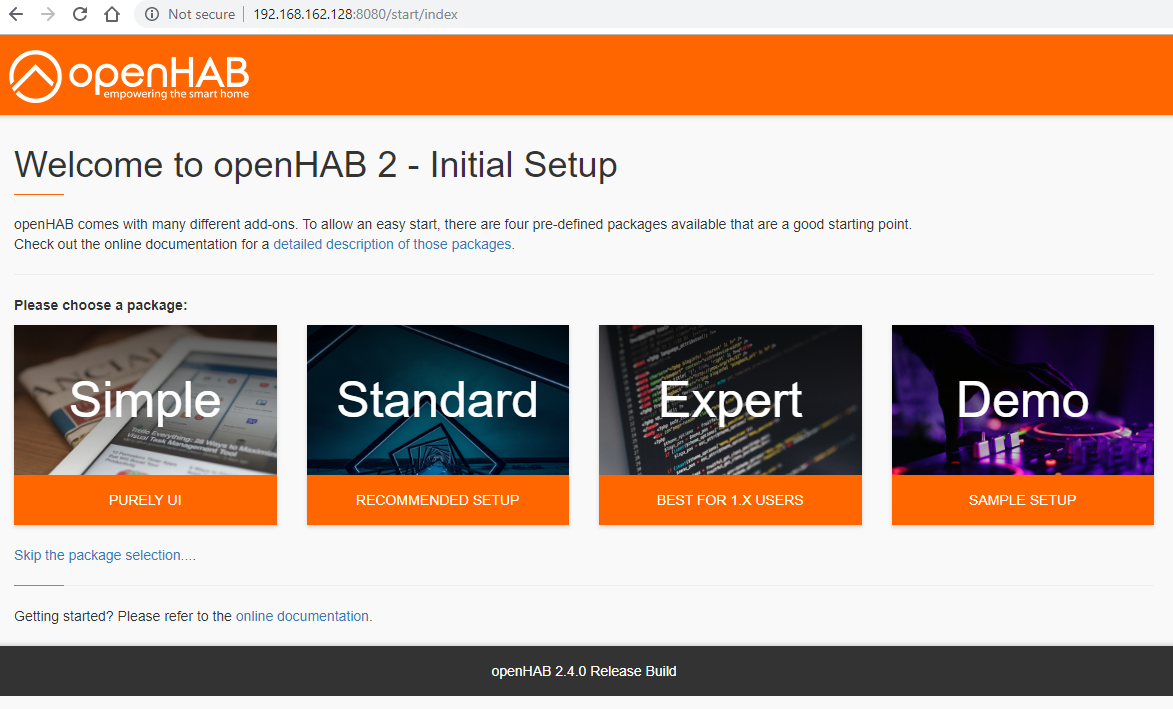Open the browser home page icon

point(112,14)
